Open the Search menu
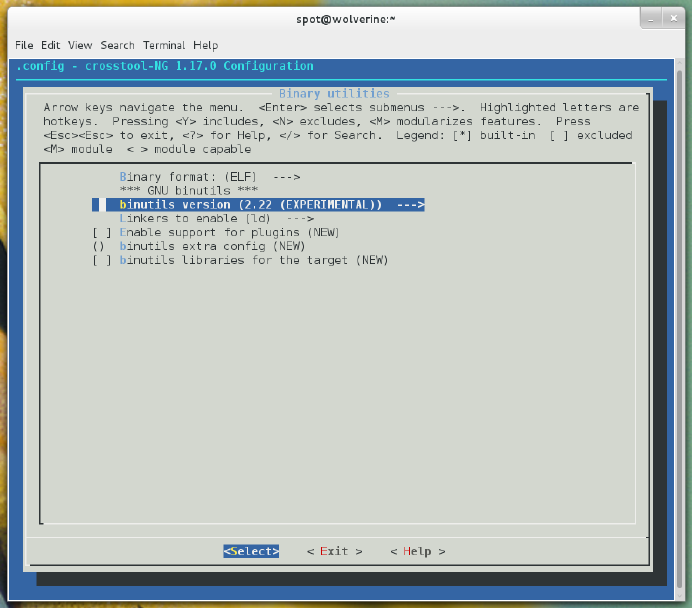692x608 pixels. [x=117, y=45]
